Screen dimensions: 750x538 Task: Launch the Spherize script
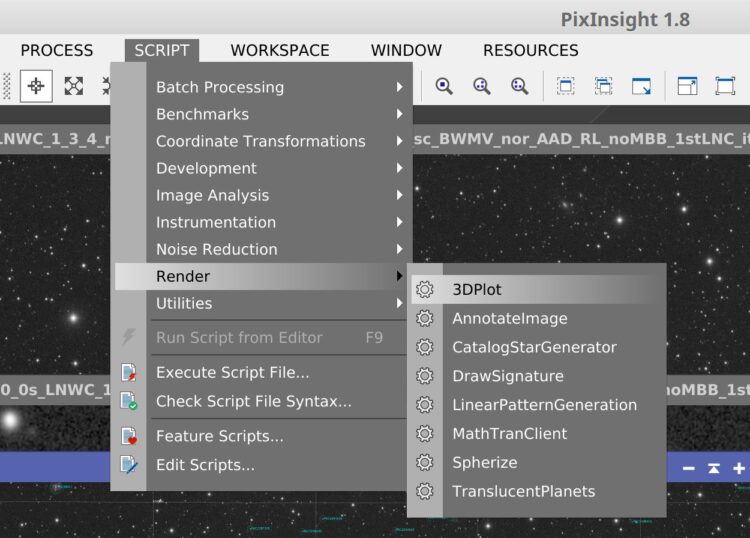coord(537,462)
